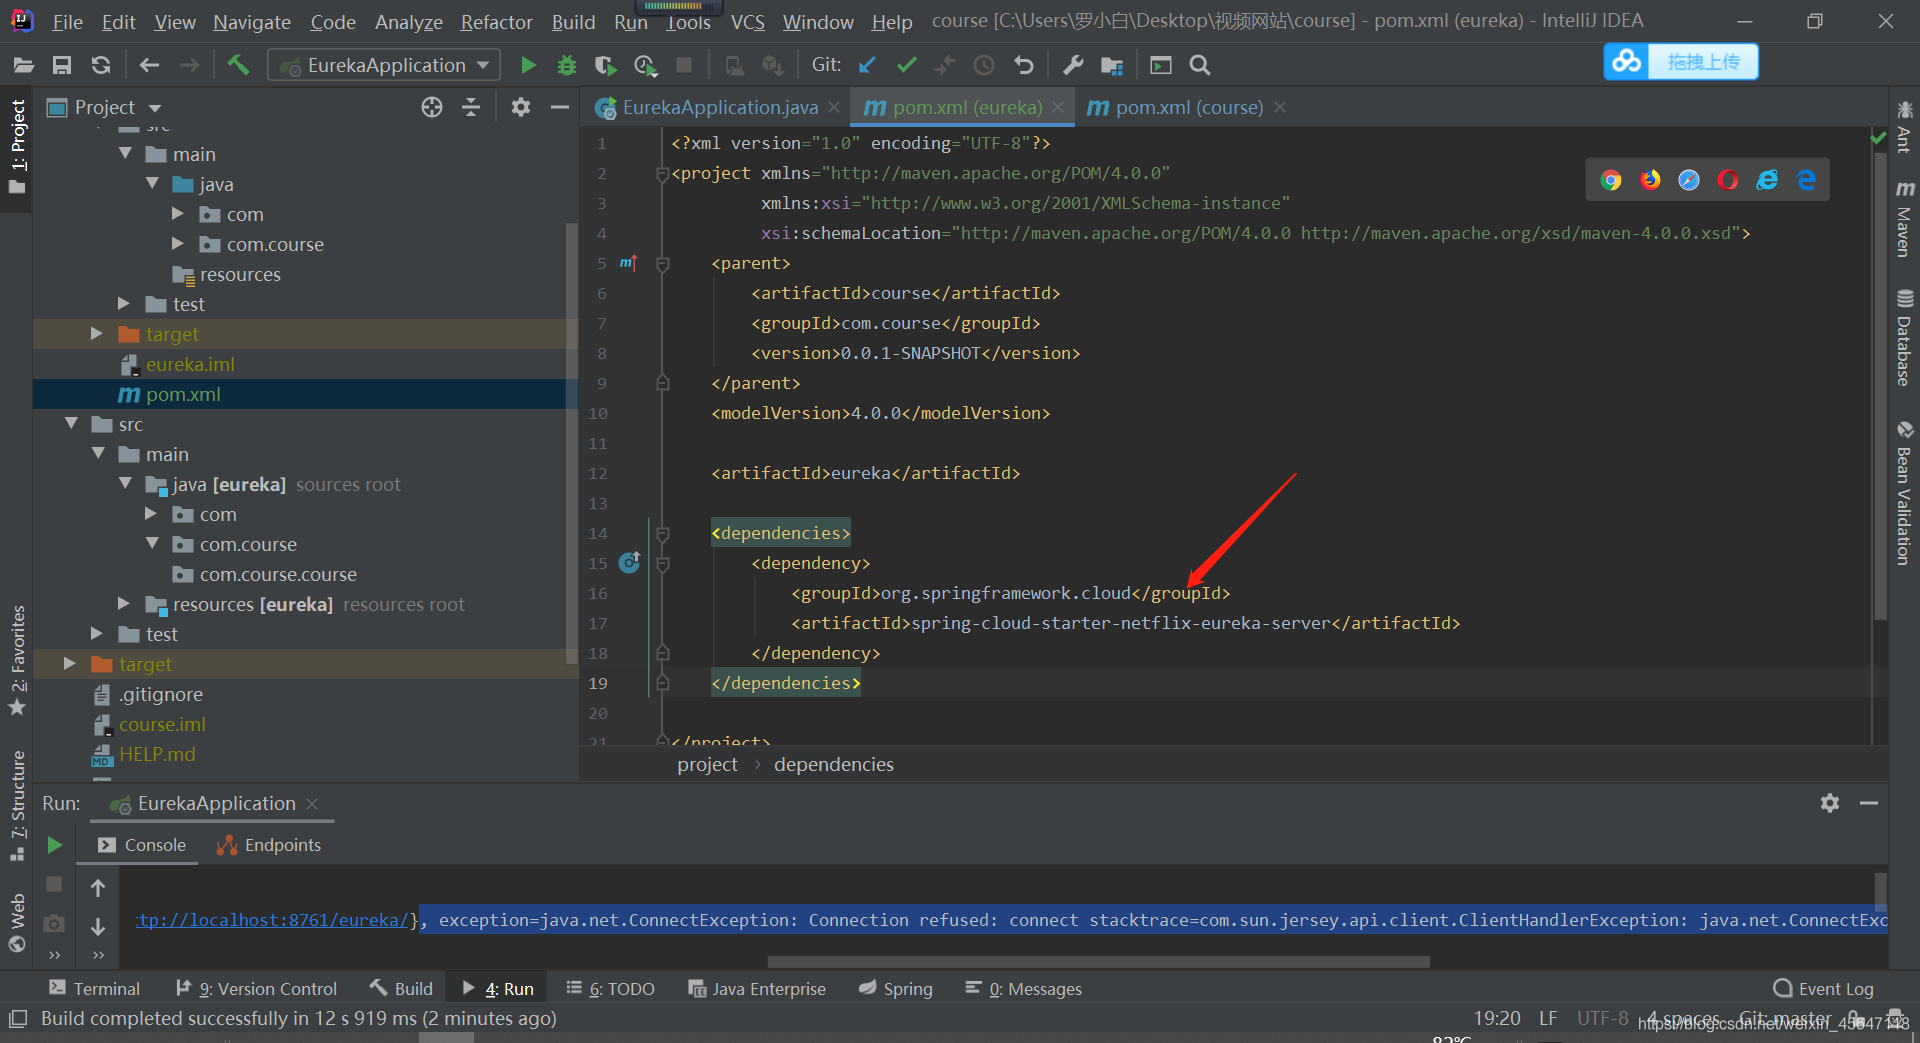This screenshot has height=1043, width=1920.
Task: Collapse all in Project panel
Action: 471,107
